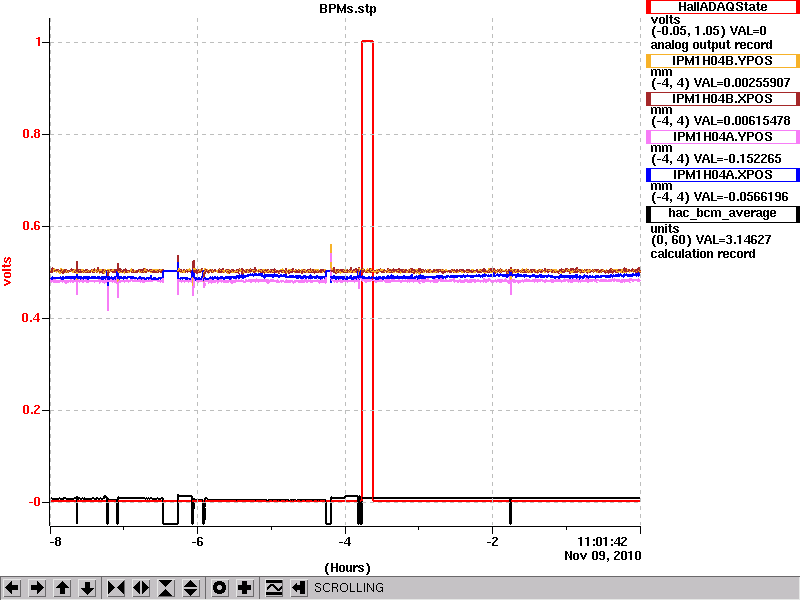Click the '-8' x-axis tick label
Screen dimensions: 800x600
pyautogui.click(x=55, y=542)
